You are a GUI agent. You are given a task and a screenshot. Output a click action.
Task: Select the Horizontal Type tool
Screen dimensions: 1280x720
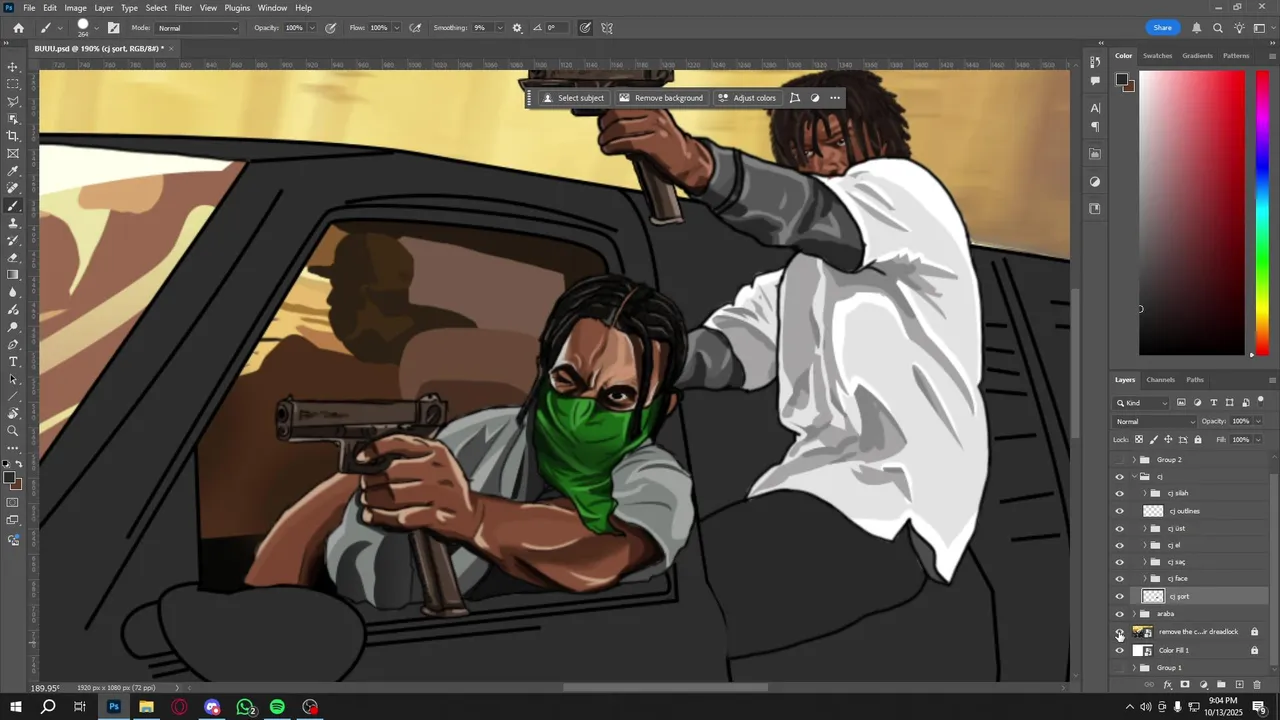point(13,361)
